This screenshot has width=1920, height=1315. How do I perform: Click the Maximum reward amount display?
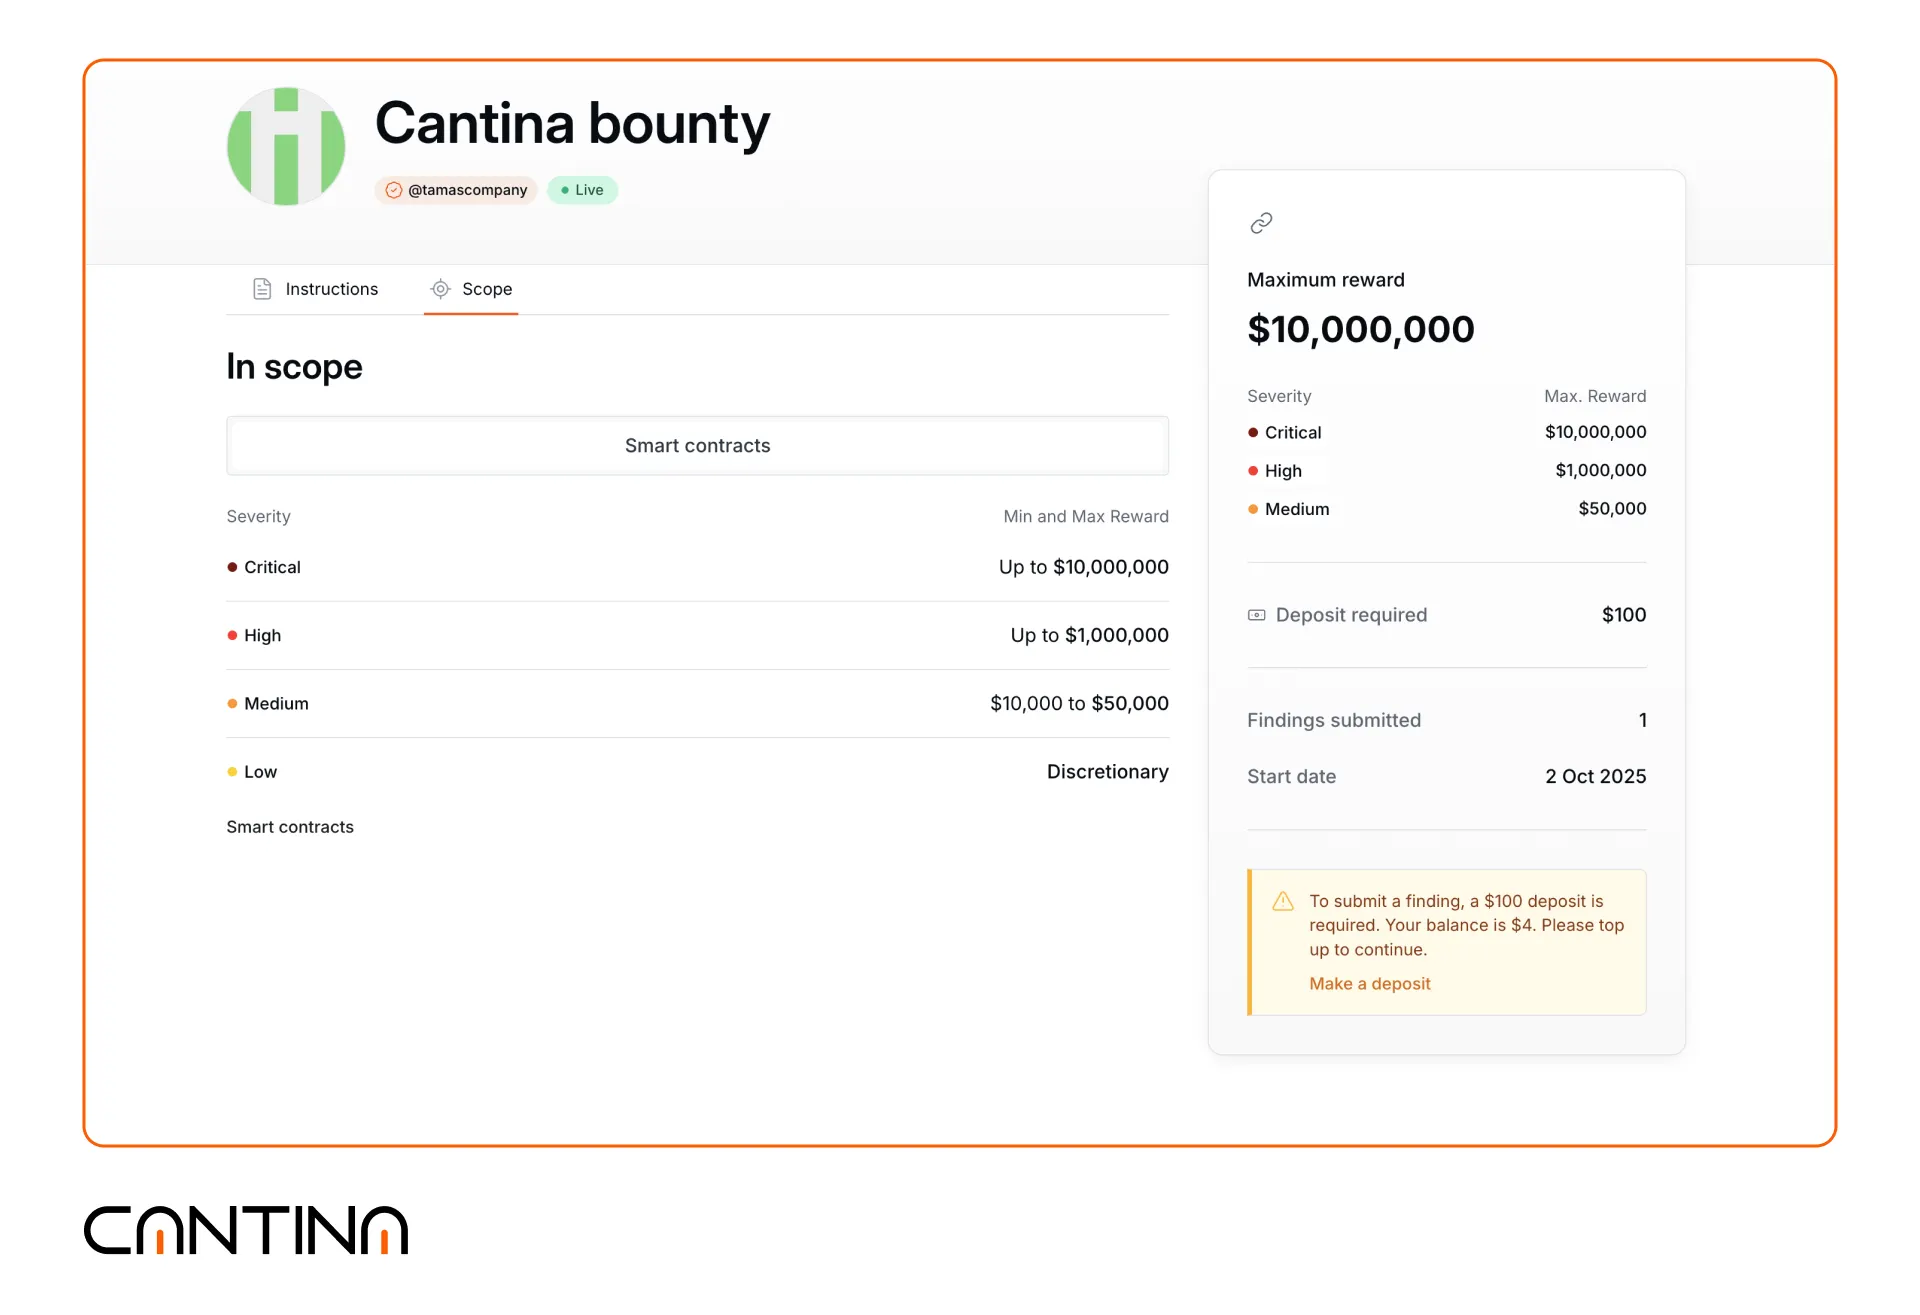(x=1360, y=329)
